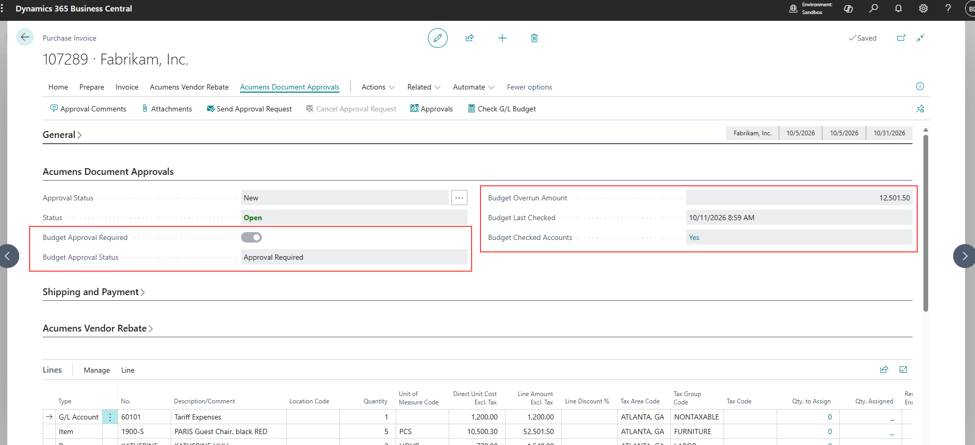The height and width of the screenshot is (445, 975).
Task: Click Budget Overrun Amount value 12,501.50
Action: 799,198
